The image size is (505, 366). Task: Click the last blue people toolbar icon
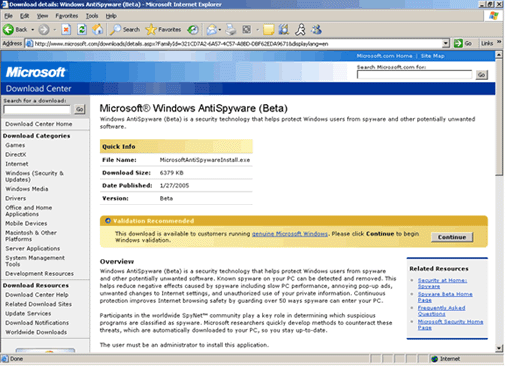[316, 30]
